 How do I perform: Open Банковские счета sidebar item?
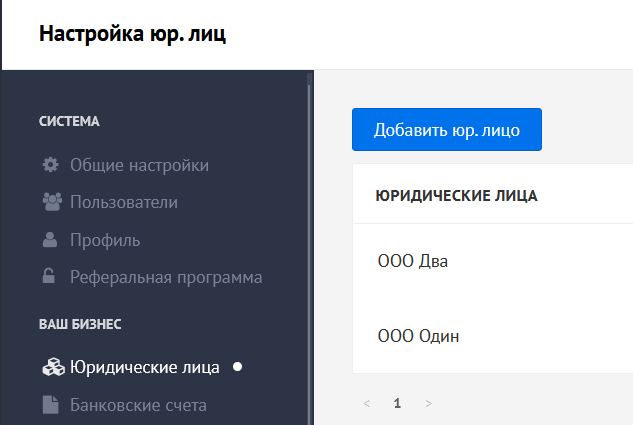point(138,405)
